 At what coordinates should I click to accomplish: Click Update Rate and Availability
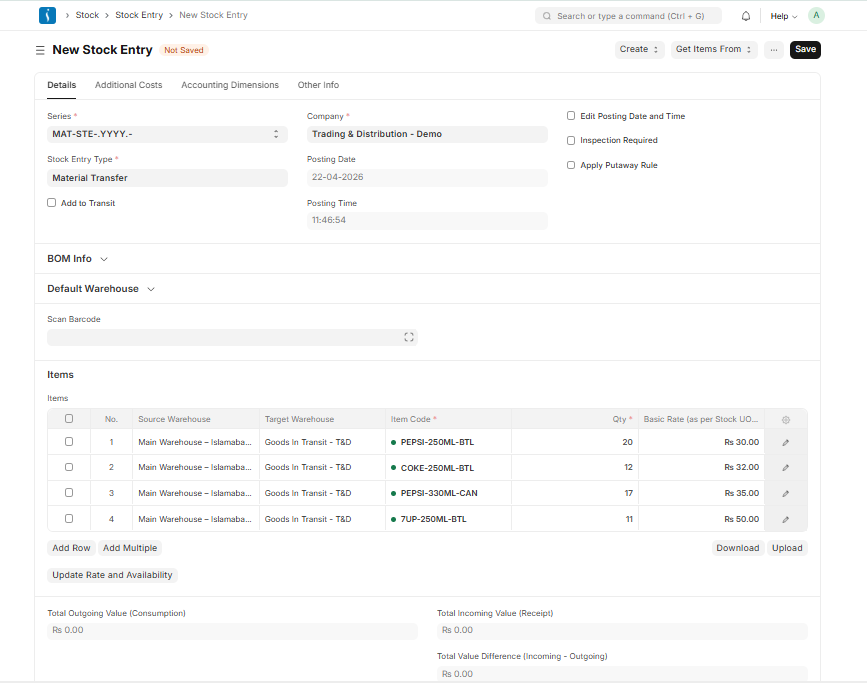pos(111,574)
